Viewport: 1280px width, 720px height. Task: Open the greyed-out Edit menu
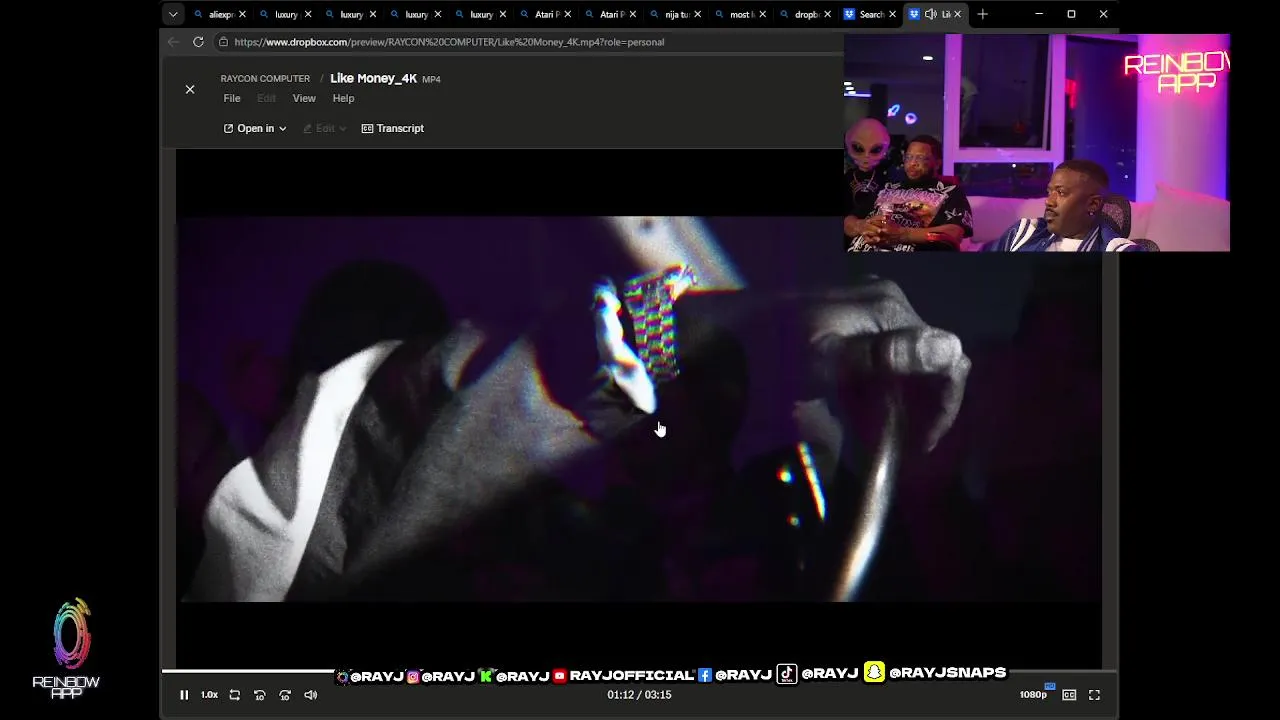[266, 98]
